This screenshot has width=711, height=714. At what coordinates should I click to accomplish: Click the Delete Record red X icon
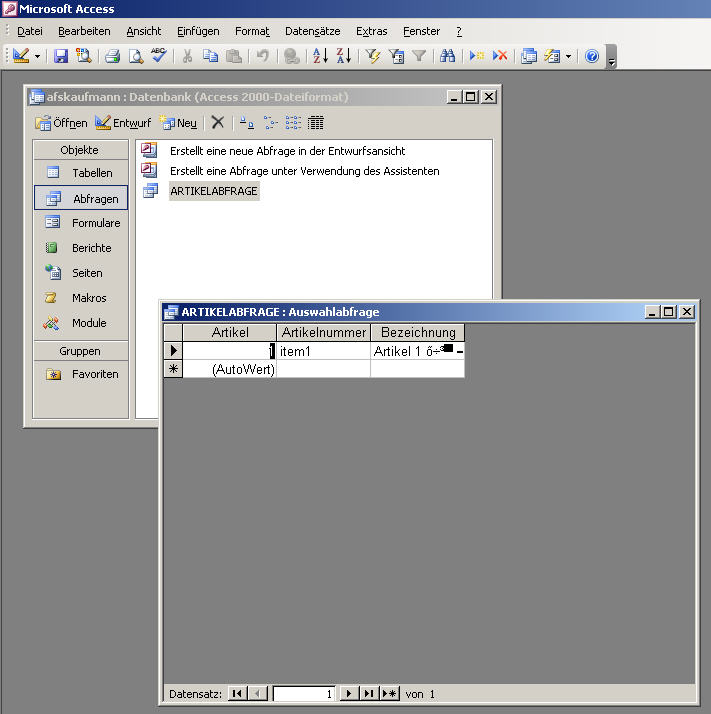coord(500,56)
